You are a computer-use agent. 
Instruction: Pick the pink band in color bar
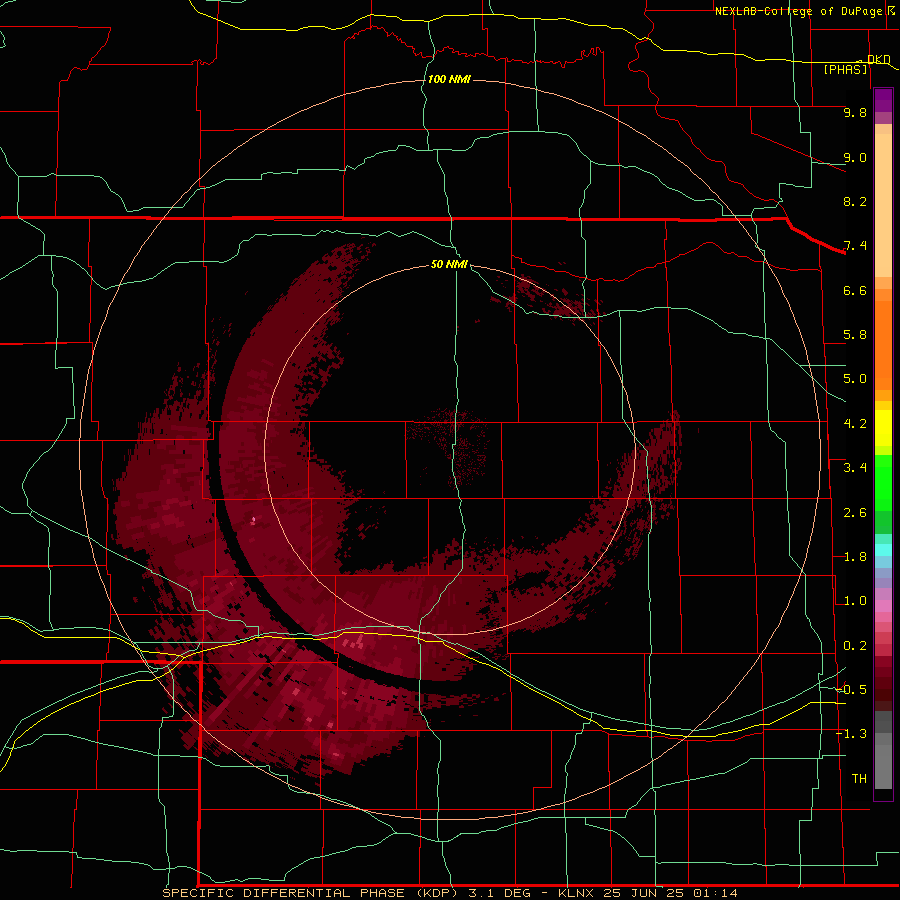point(883,606)
